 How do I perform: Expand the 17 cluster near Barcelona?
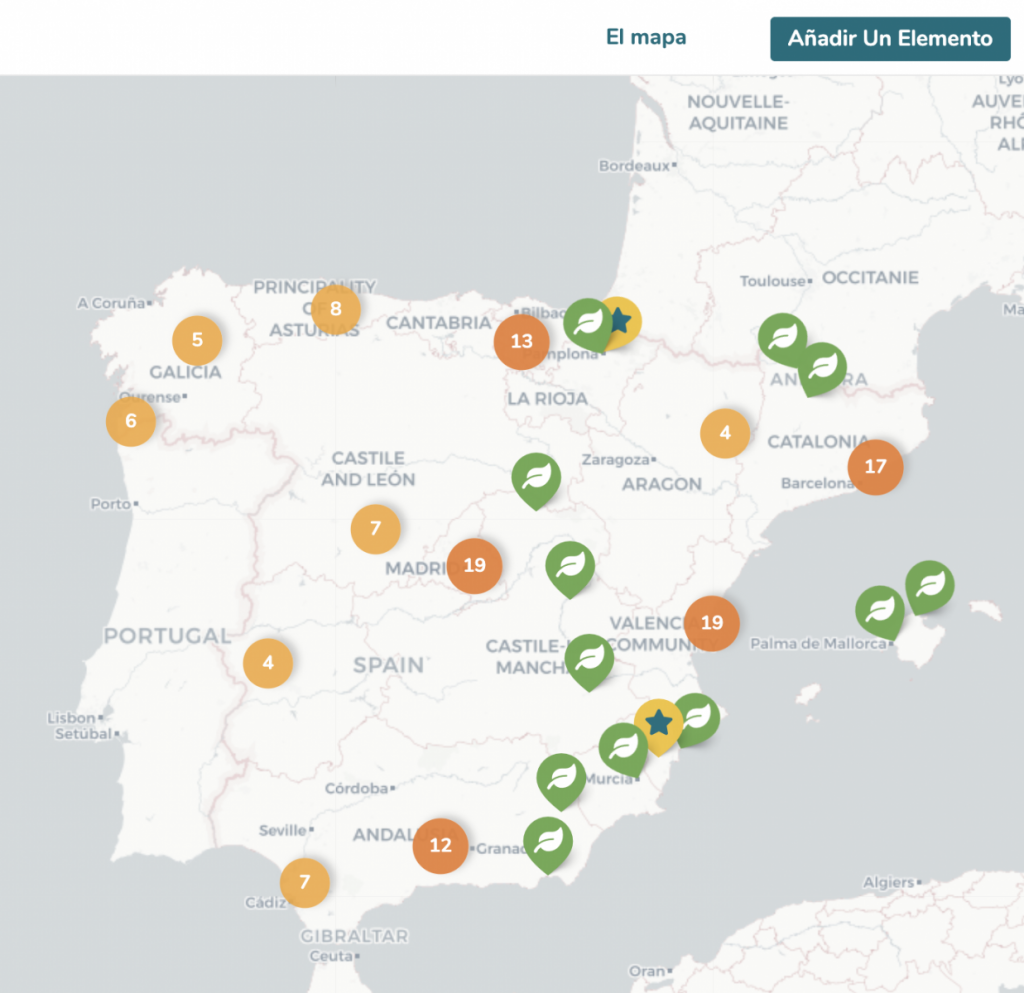pos(875,467)
